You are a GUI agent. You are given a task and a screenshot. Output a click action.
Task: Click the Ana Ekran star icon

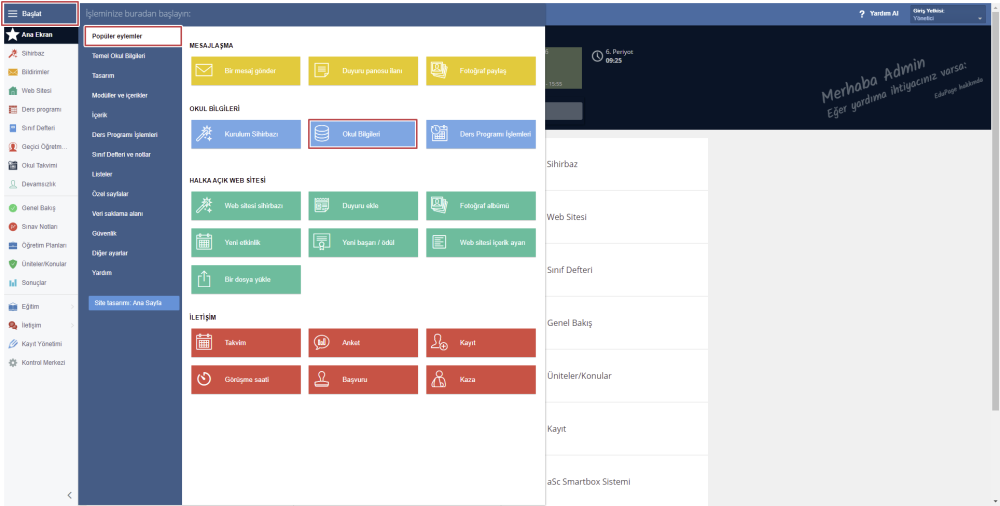pyautogui.click(x=12, y=34)
